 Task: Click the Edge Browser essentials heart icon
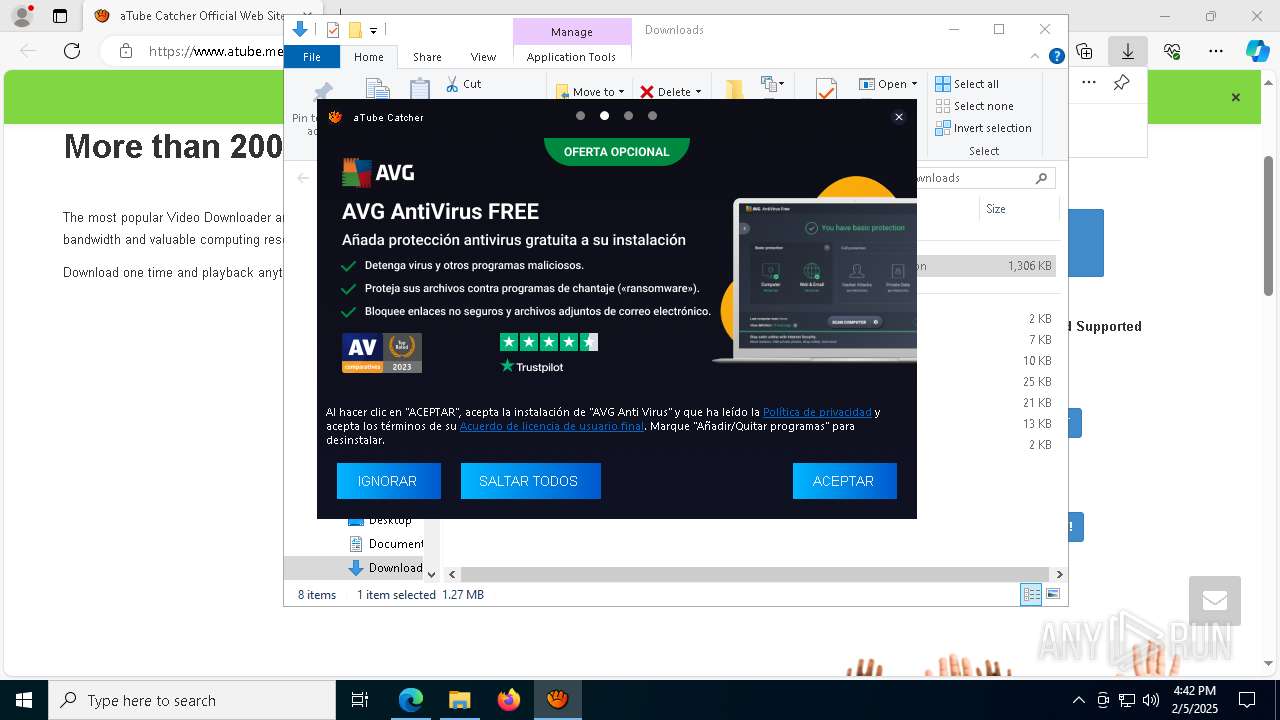[x=1172, y=50]
